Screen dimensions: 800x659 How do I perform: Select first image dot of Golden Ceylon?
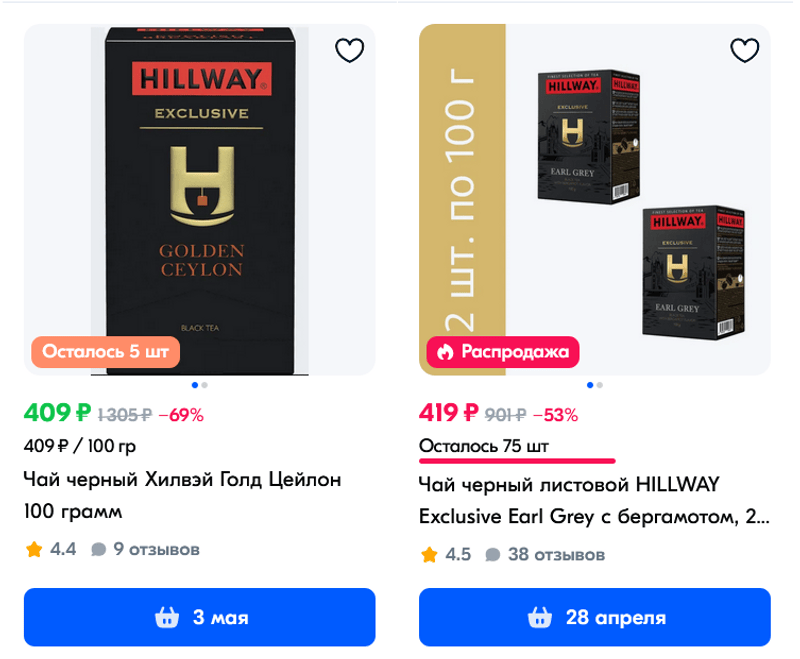point(195,385)
